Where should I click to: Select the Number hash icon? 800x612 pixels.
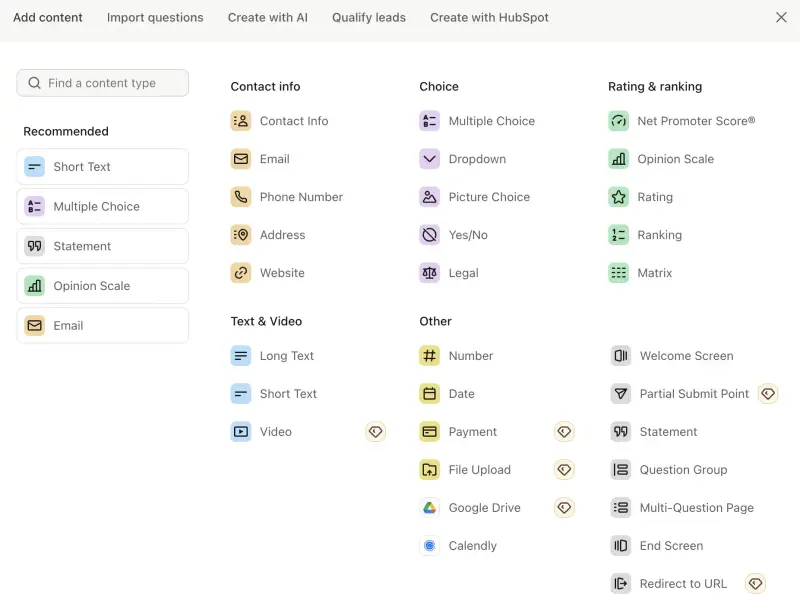pyautogui.click(x=430, y=355)
